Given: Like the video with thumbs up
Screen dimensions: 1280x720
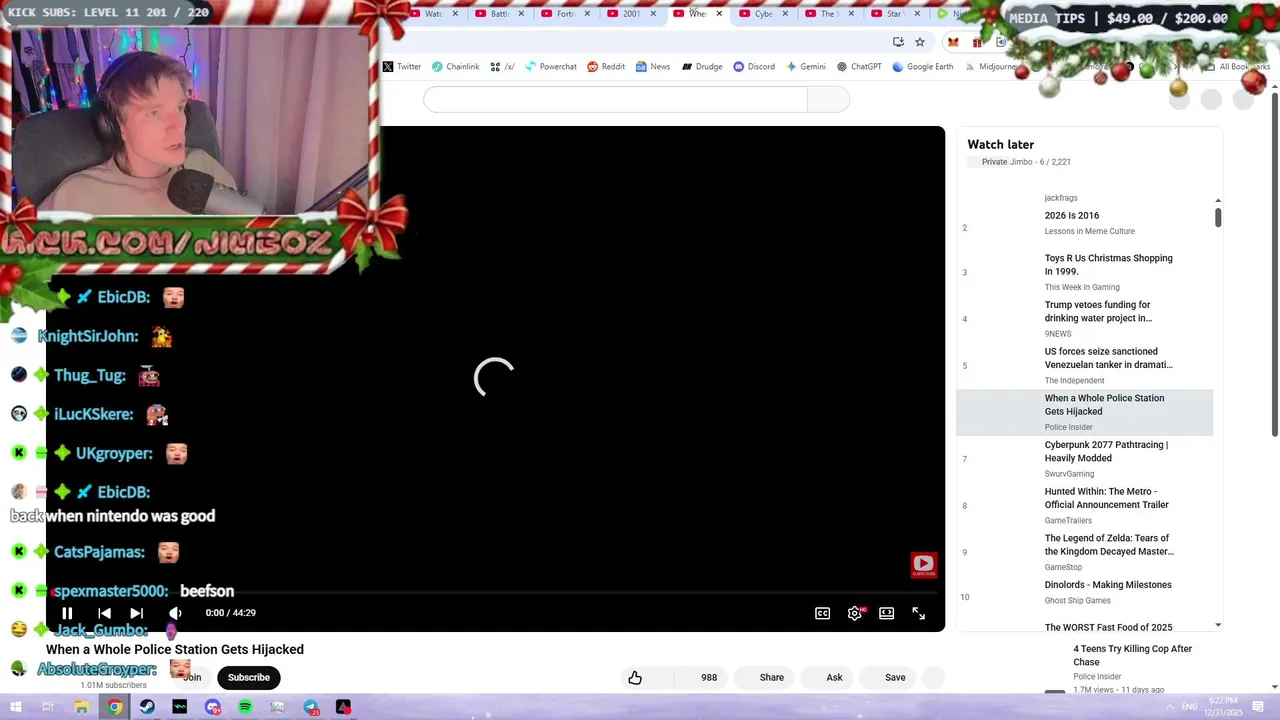Looking at the screenshot, I should point(635,678).
